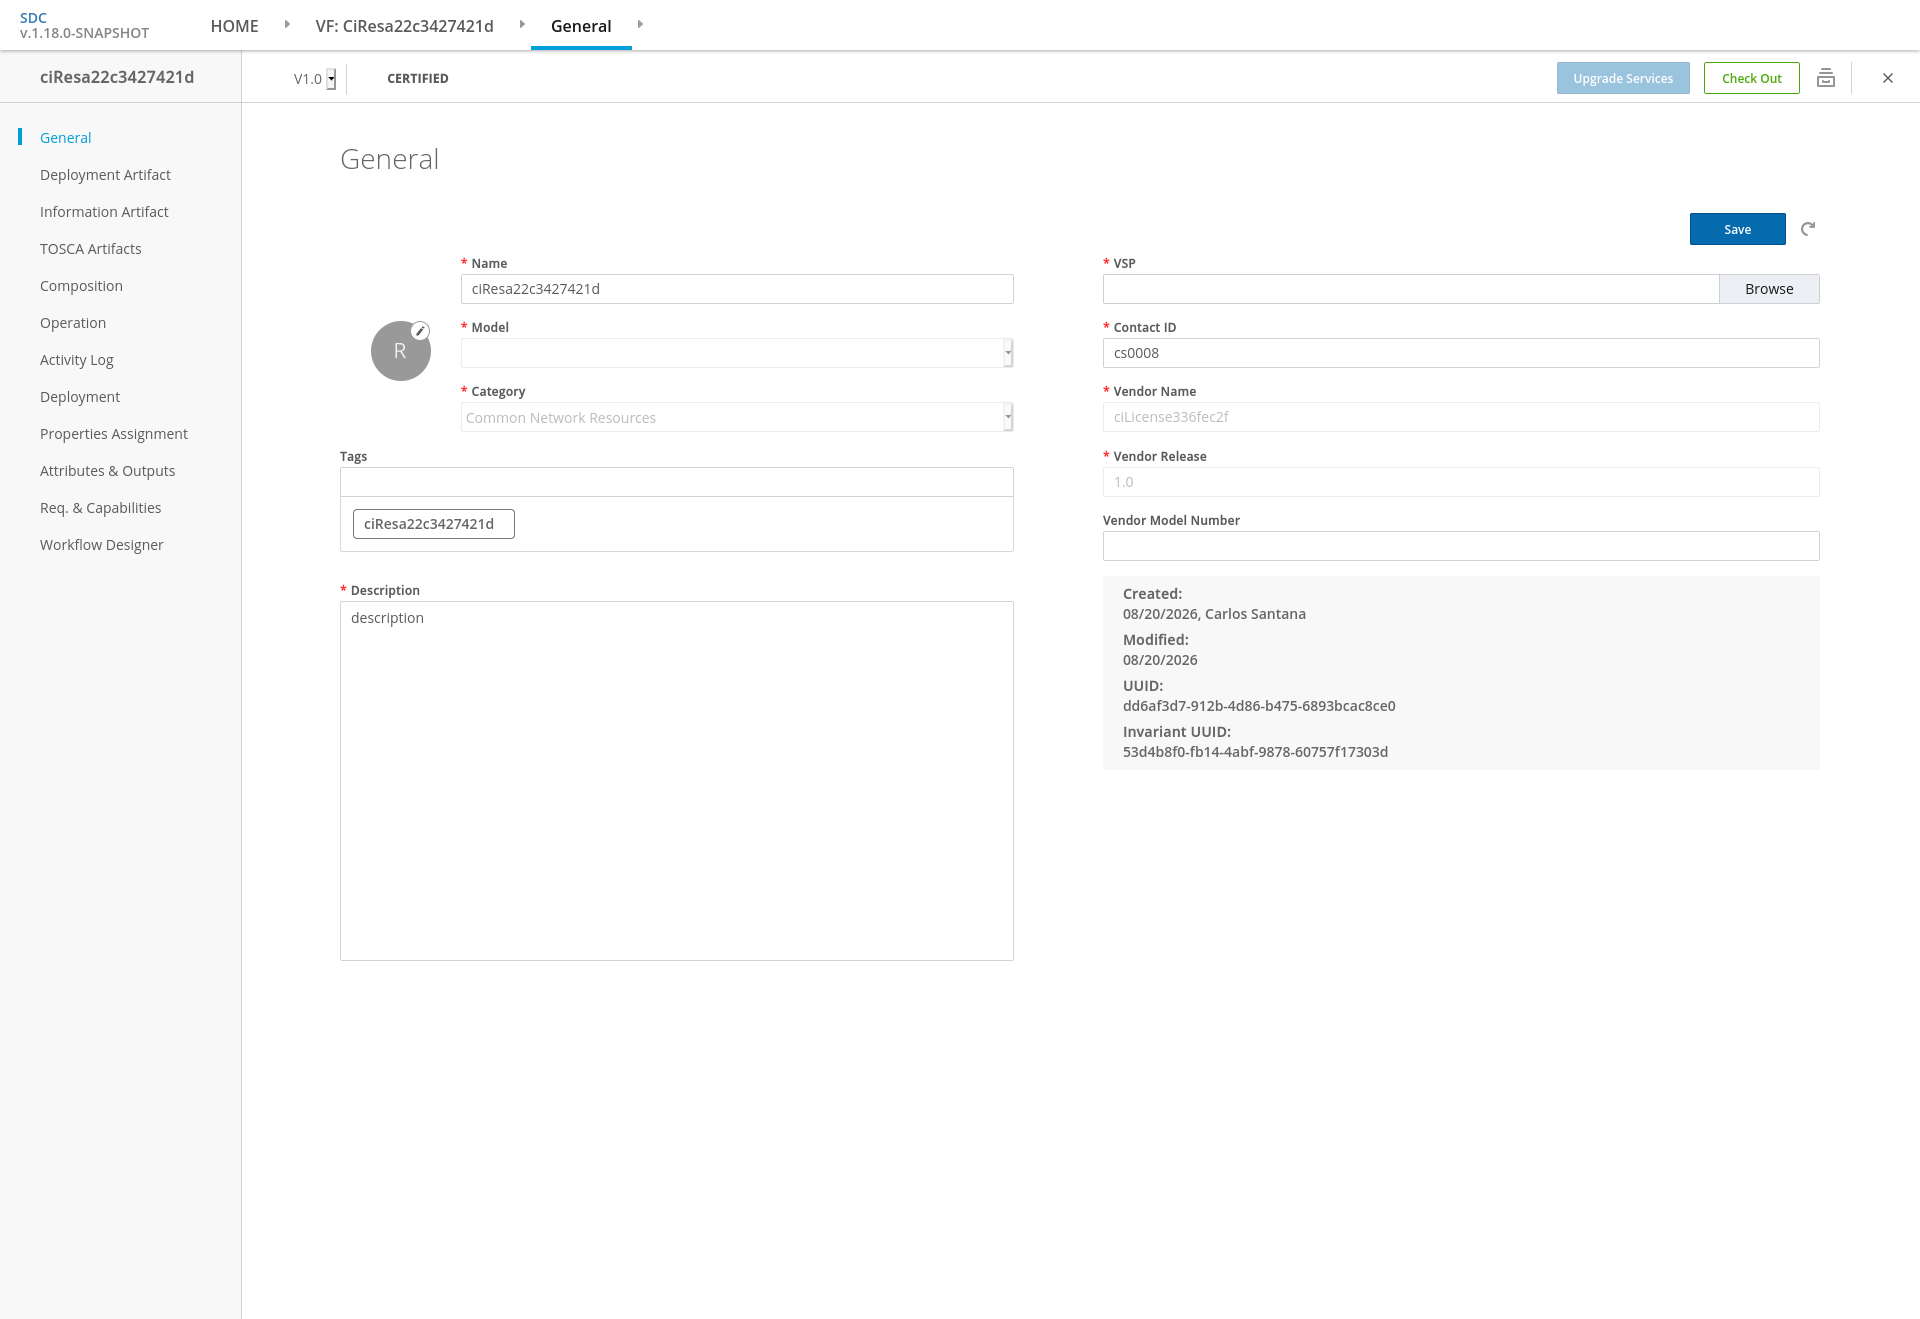Focus the Description text area
Viewport: 1920px width, 1319px height.
(676, 781)
